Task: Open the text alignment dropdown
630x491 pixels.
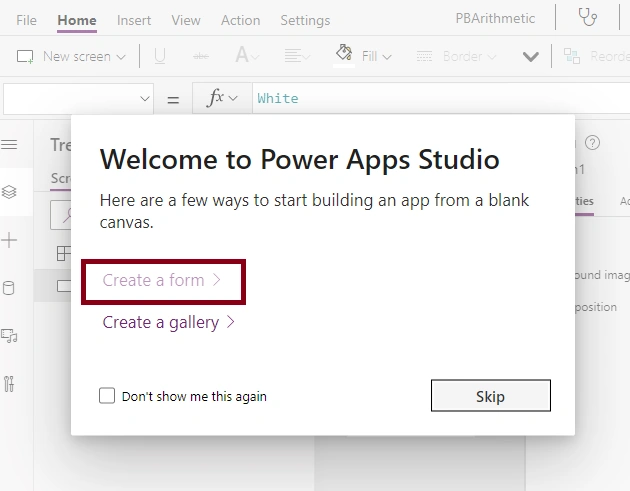Action: pyautogui.click(x=297, y=56)
